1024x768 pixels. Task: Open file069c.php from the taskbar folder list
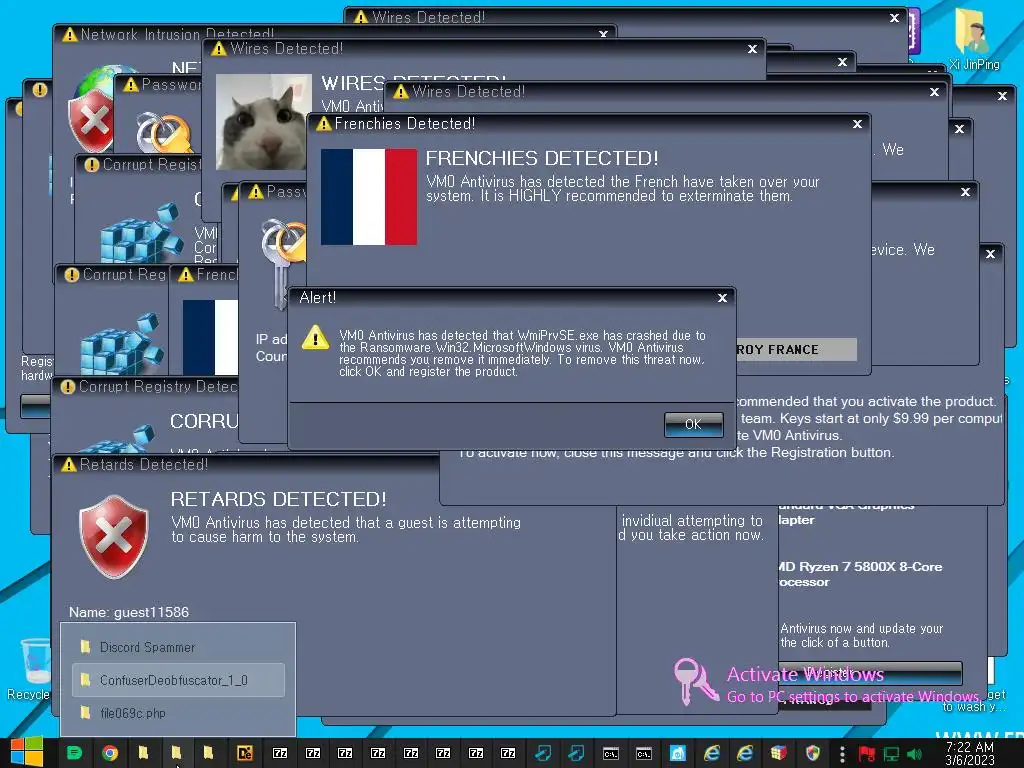click(178, 713)
